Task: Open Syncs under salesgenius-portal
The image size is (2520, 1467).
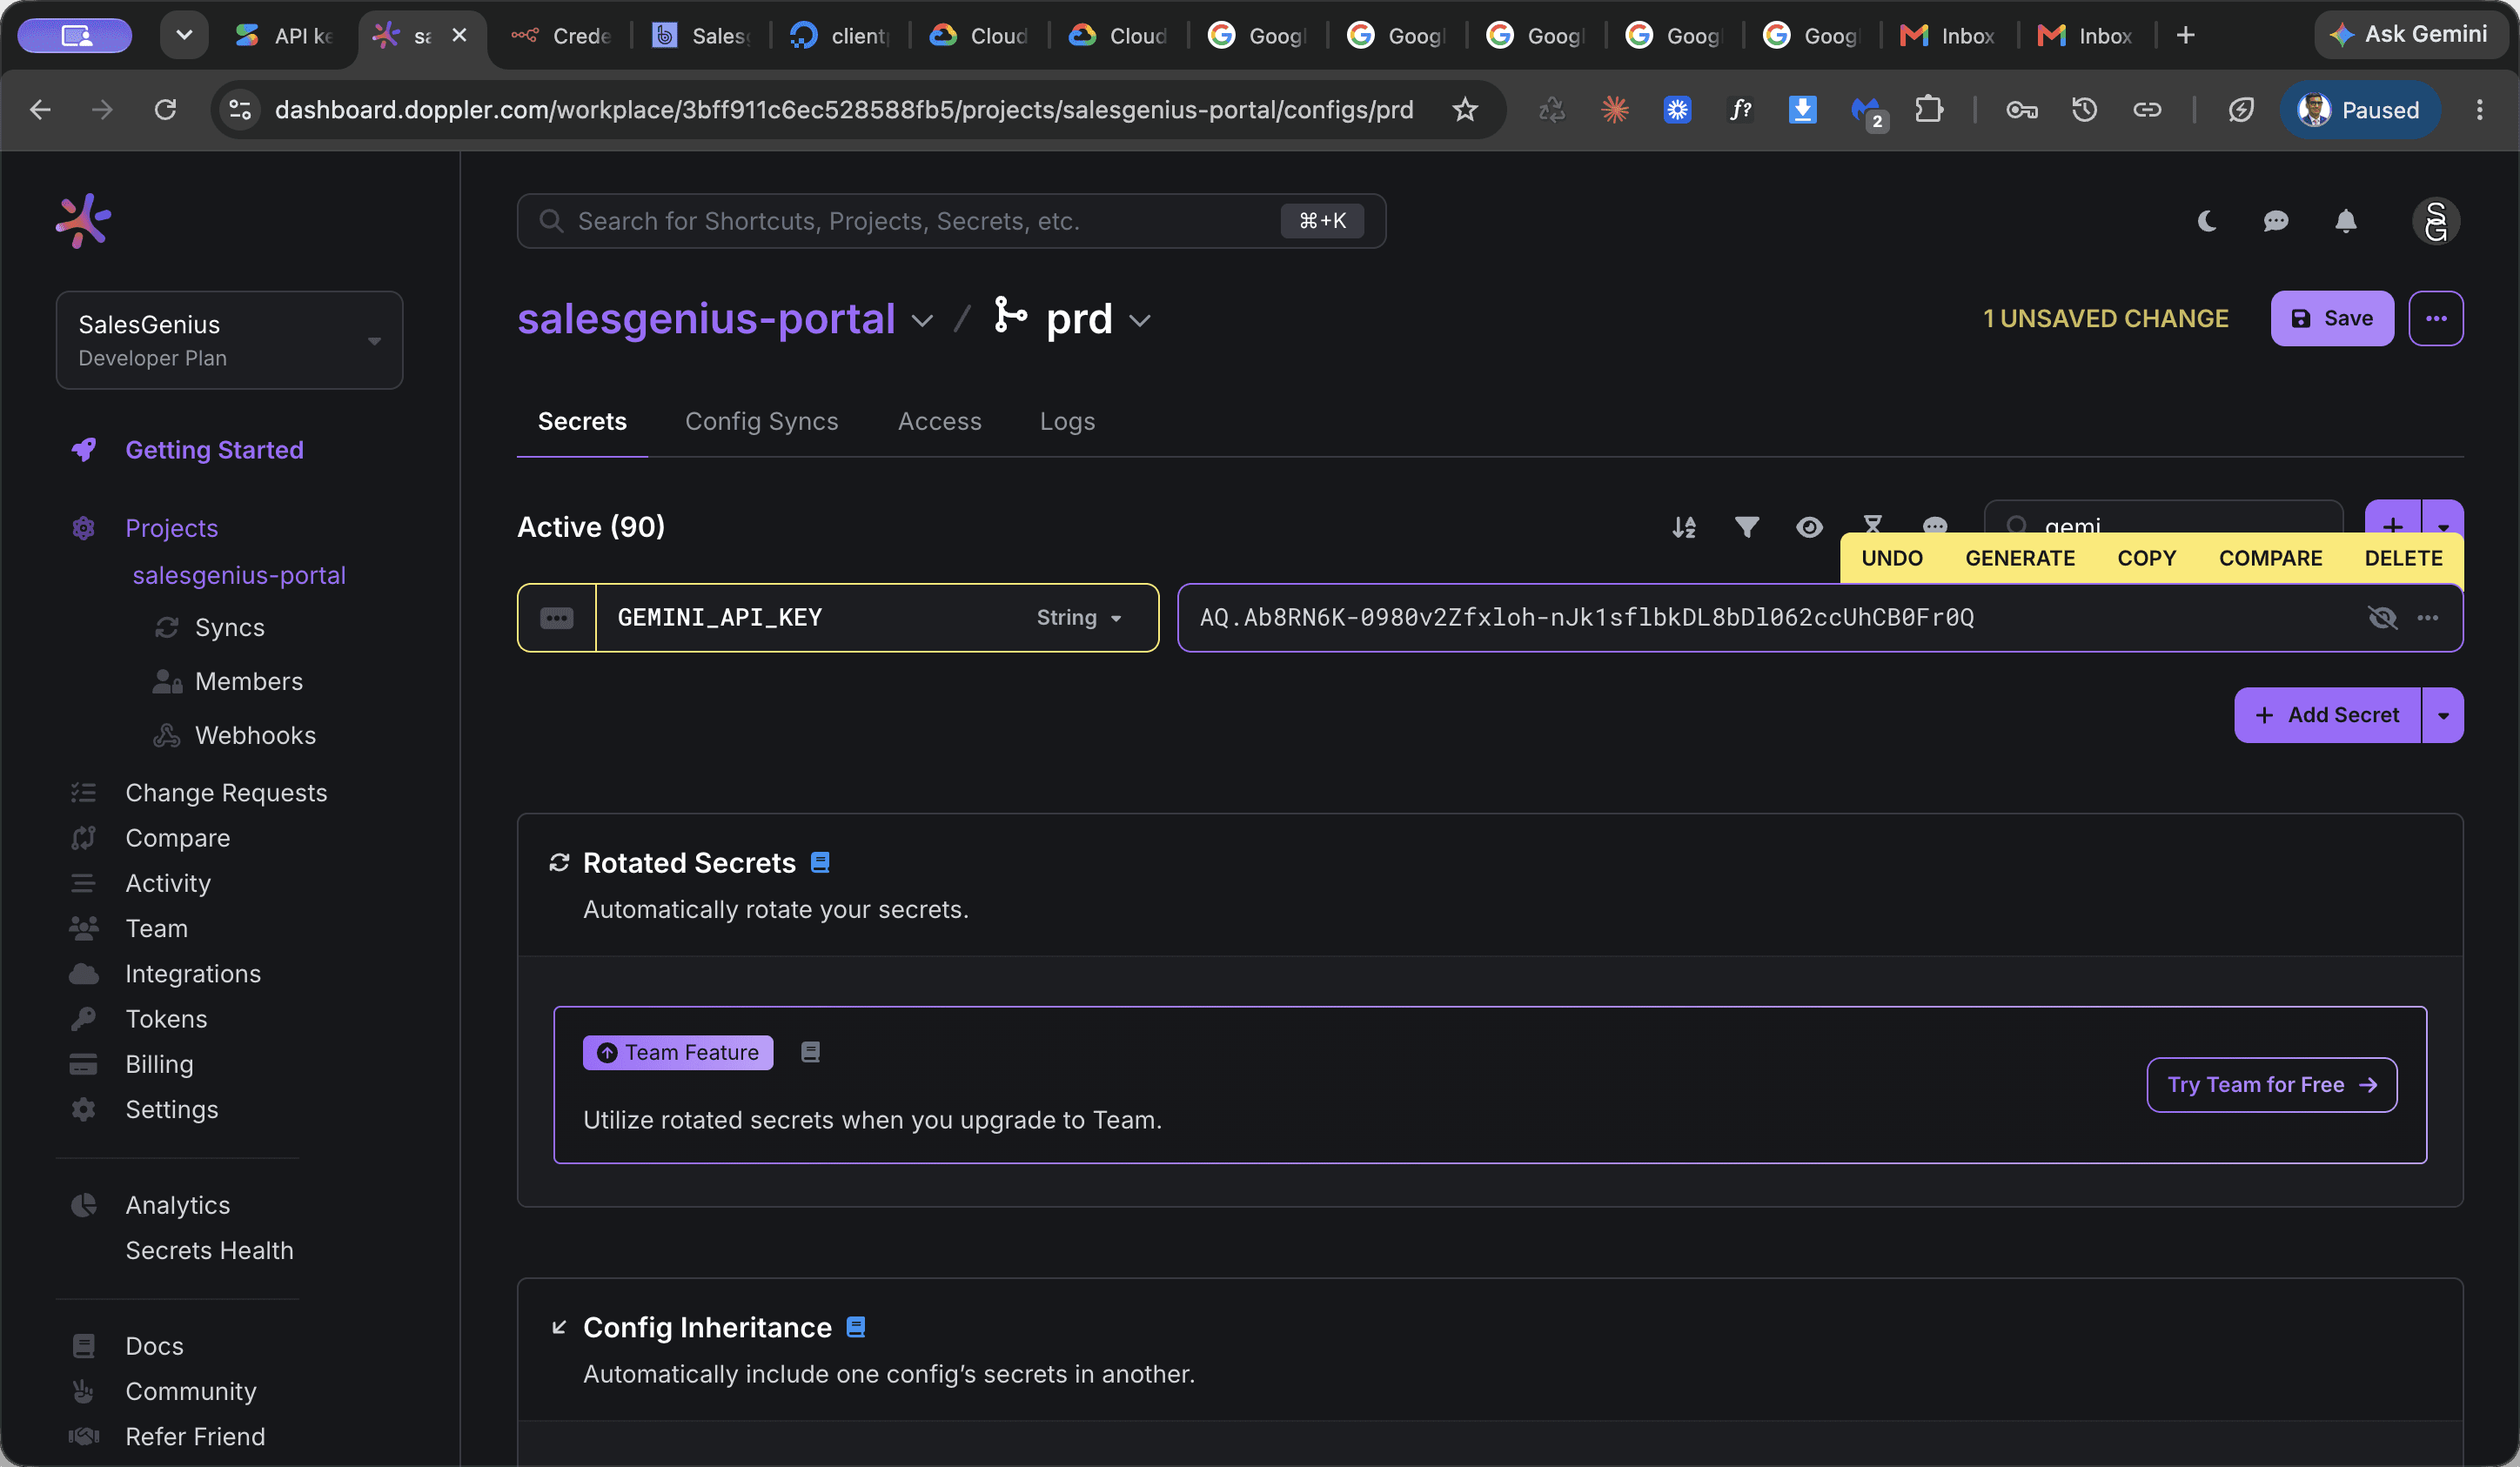Action: [x=230, y=627]
